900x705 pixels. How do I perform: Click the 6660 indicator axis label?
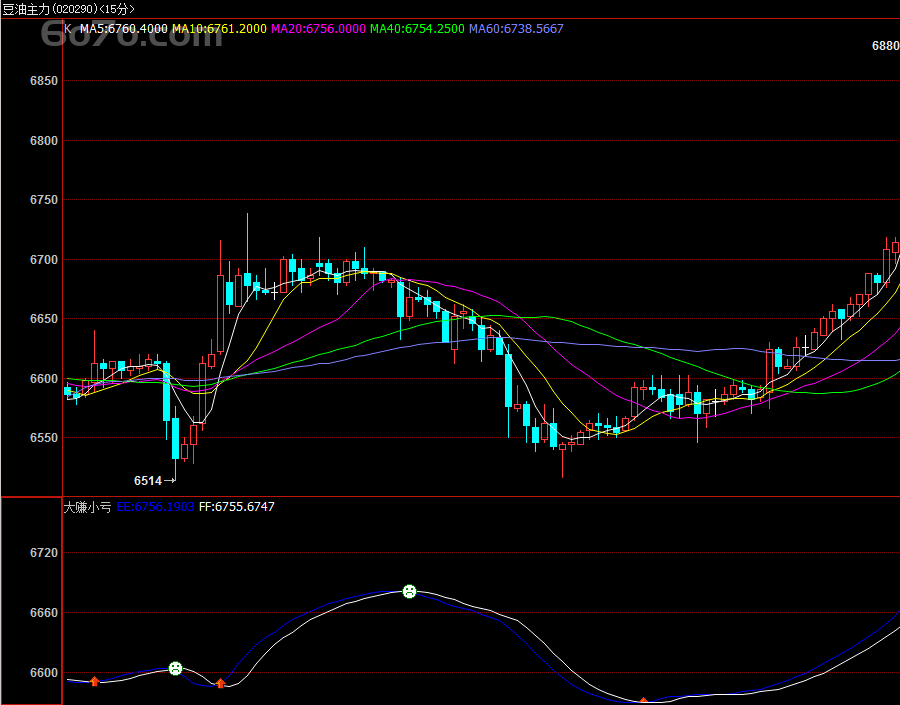tap(44, 613)
